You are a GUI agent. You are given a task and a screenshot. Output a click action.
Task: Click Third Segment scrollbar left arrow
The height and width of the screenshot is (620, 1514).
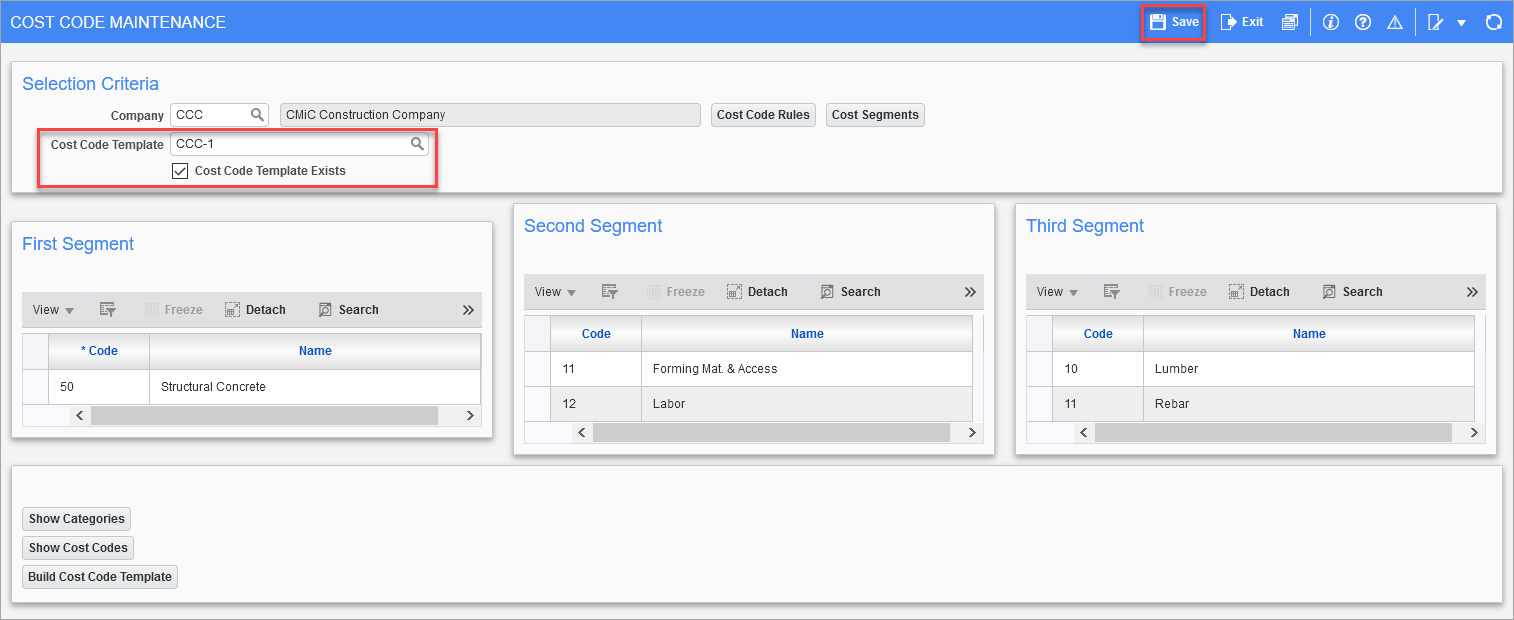tap(1084, 433)
